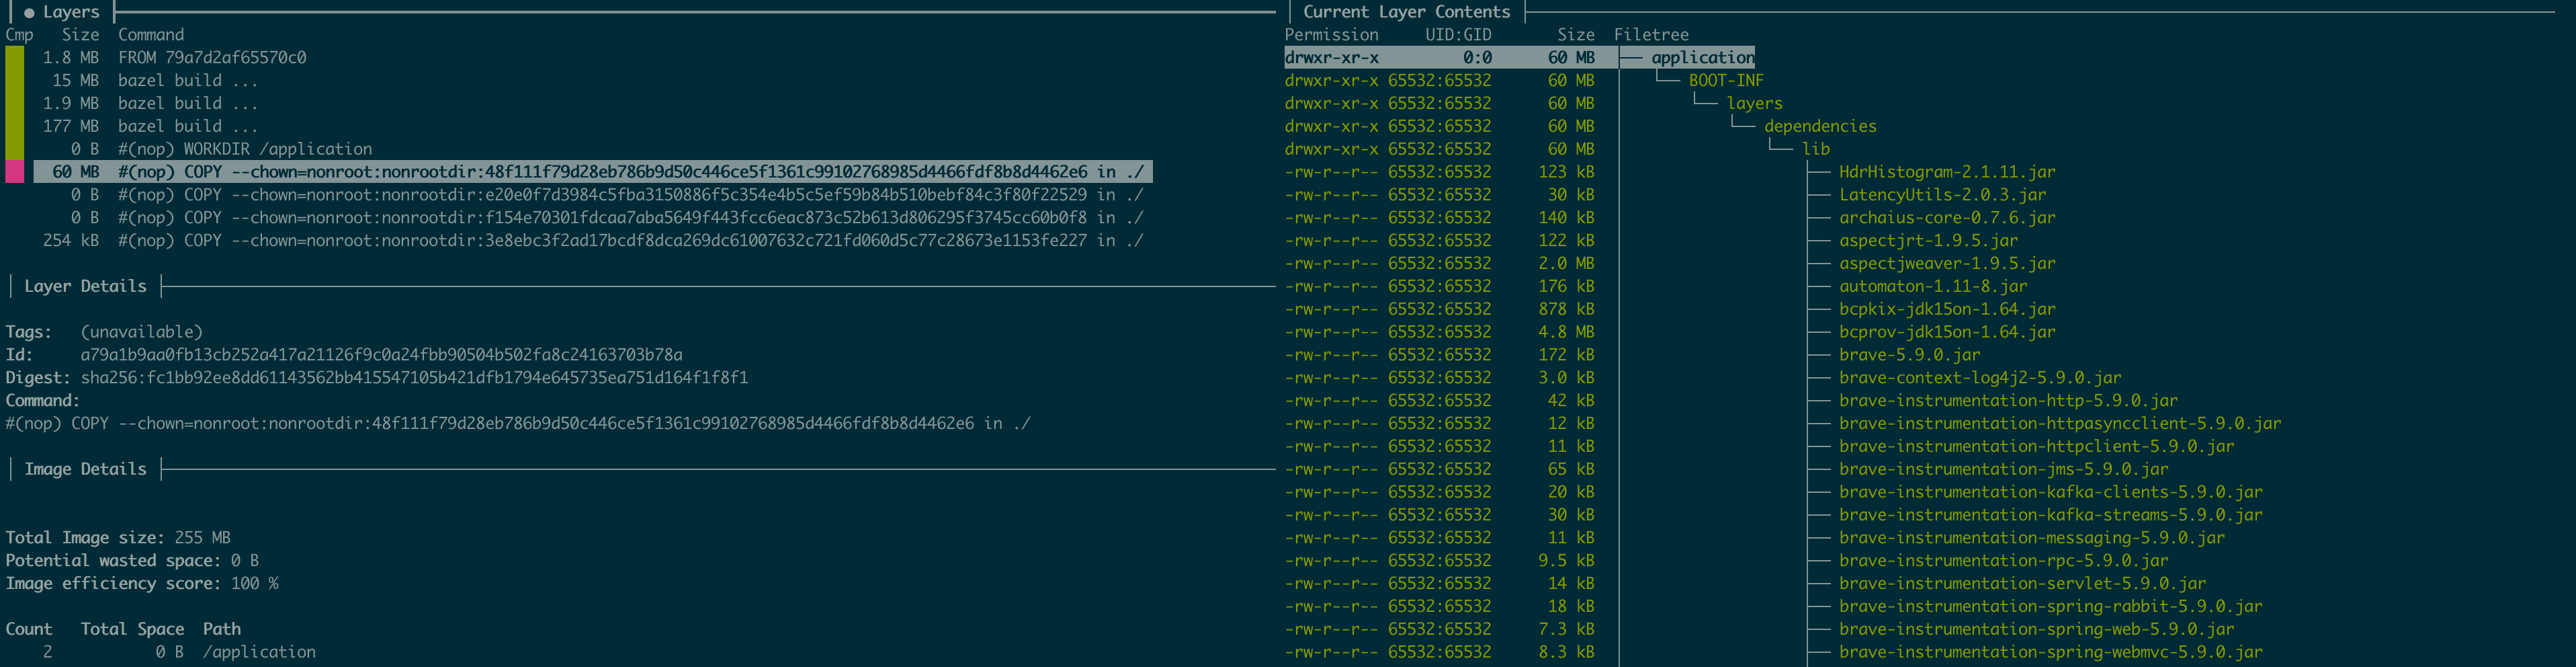Select brave-instrumentation-kafka-clients-5.9.0.jar file
Image resolution: width=2576 pixels, height=667 pixels.
tap(2050, 492)
